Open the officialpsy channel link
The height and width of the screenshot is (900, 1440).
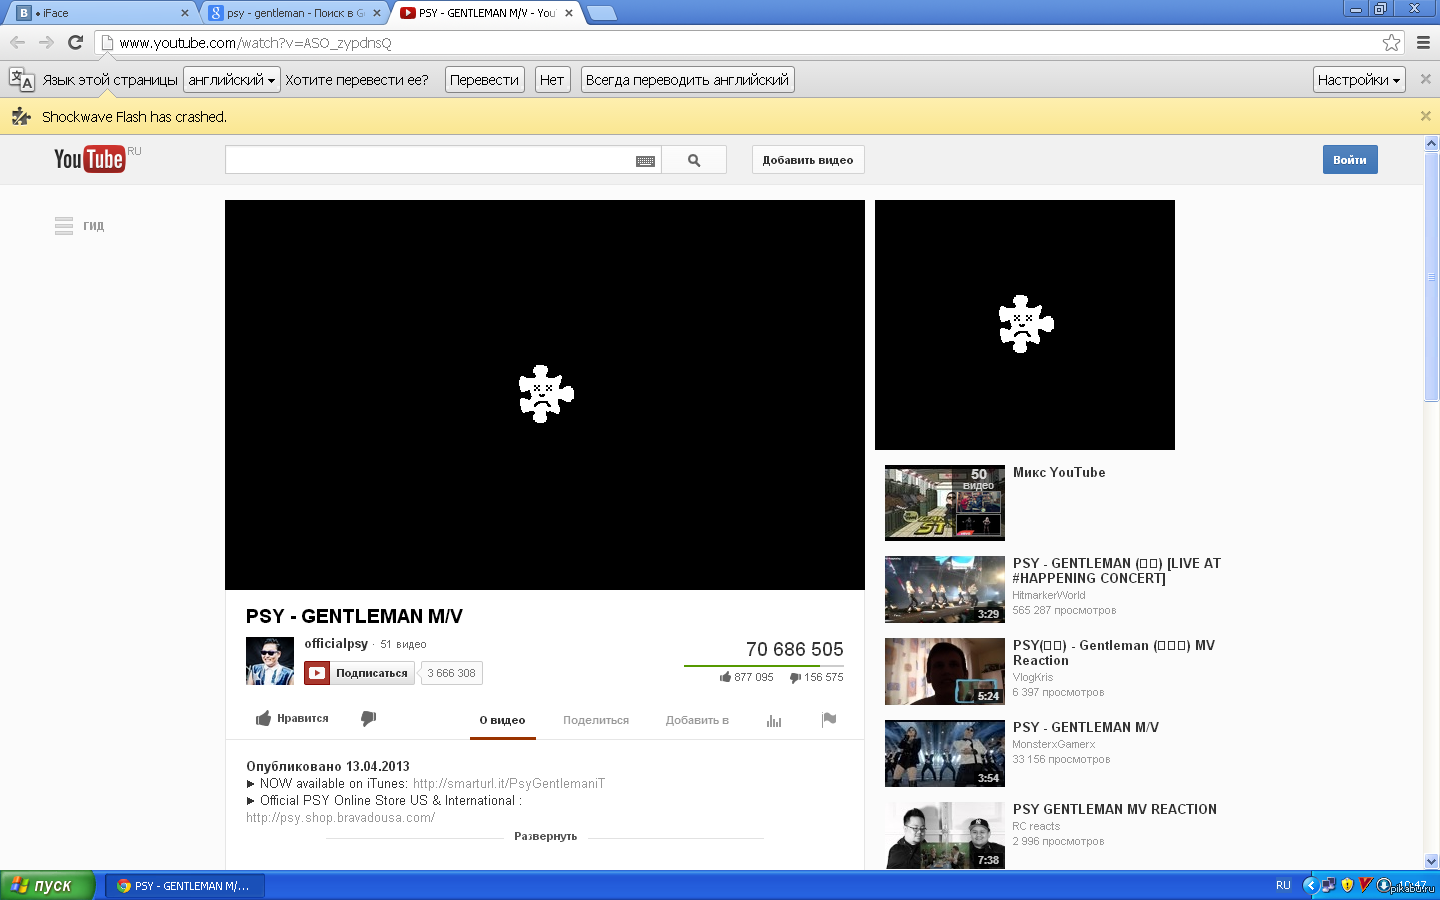coord(336,644)
